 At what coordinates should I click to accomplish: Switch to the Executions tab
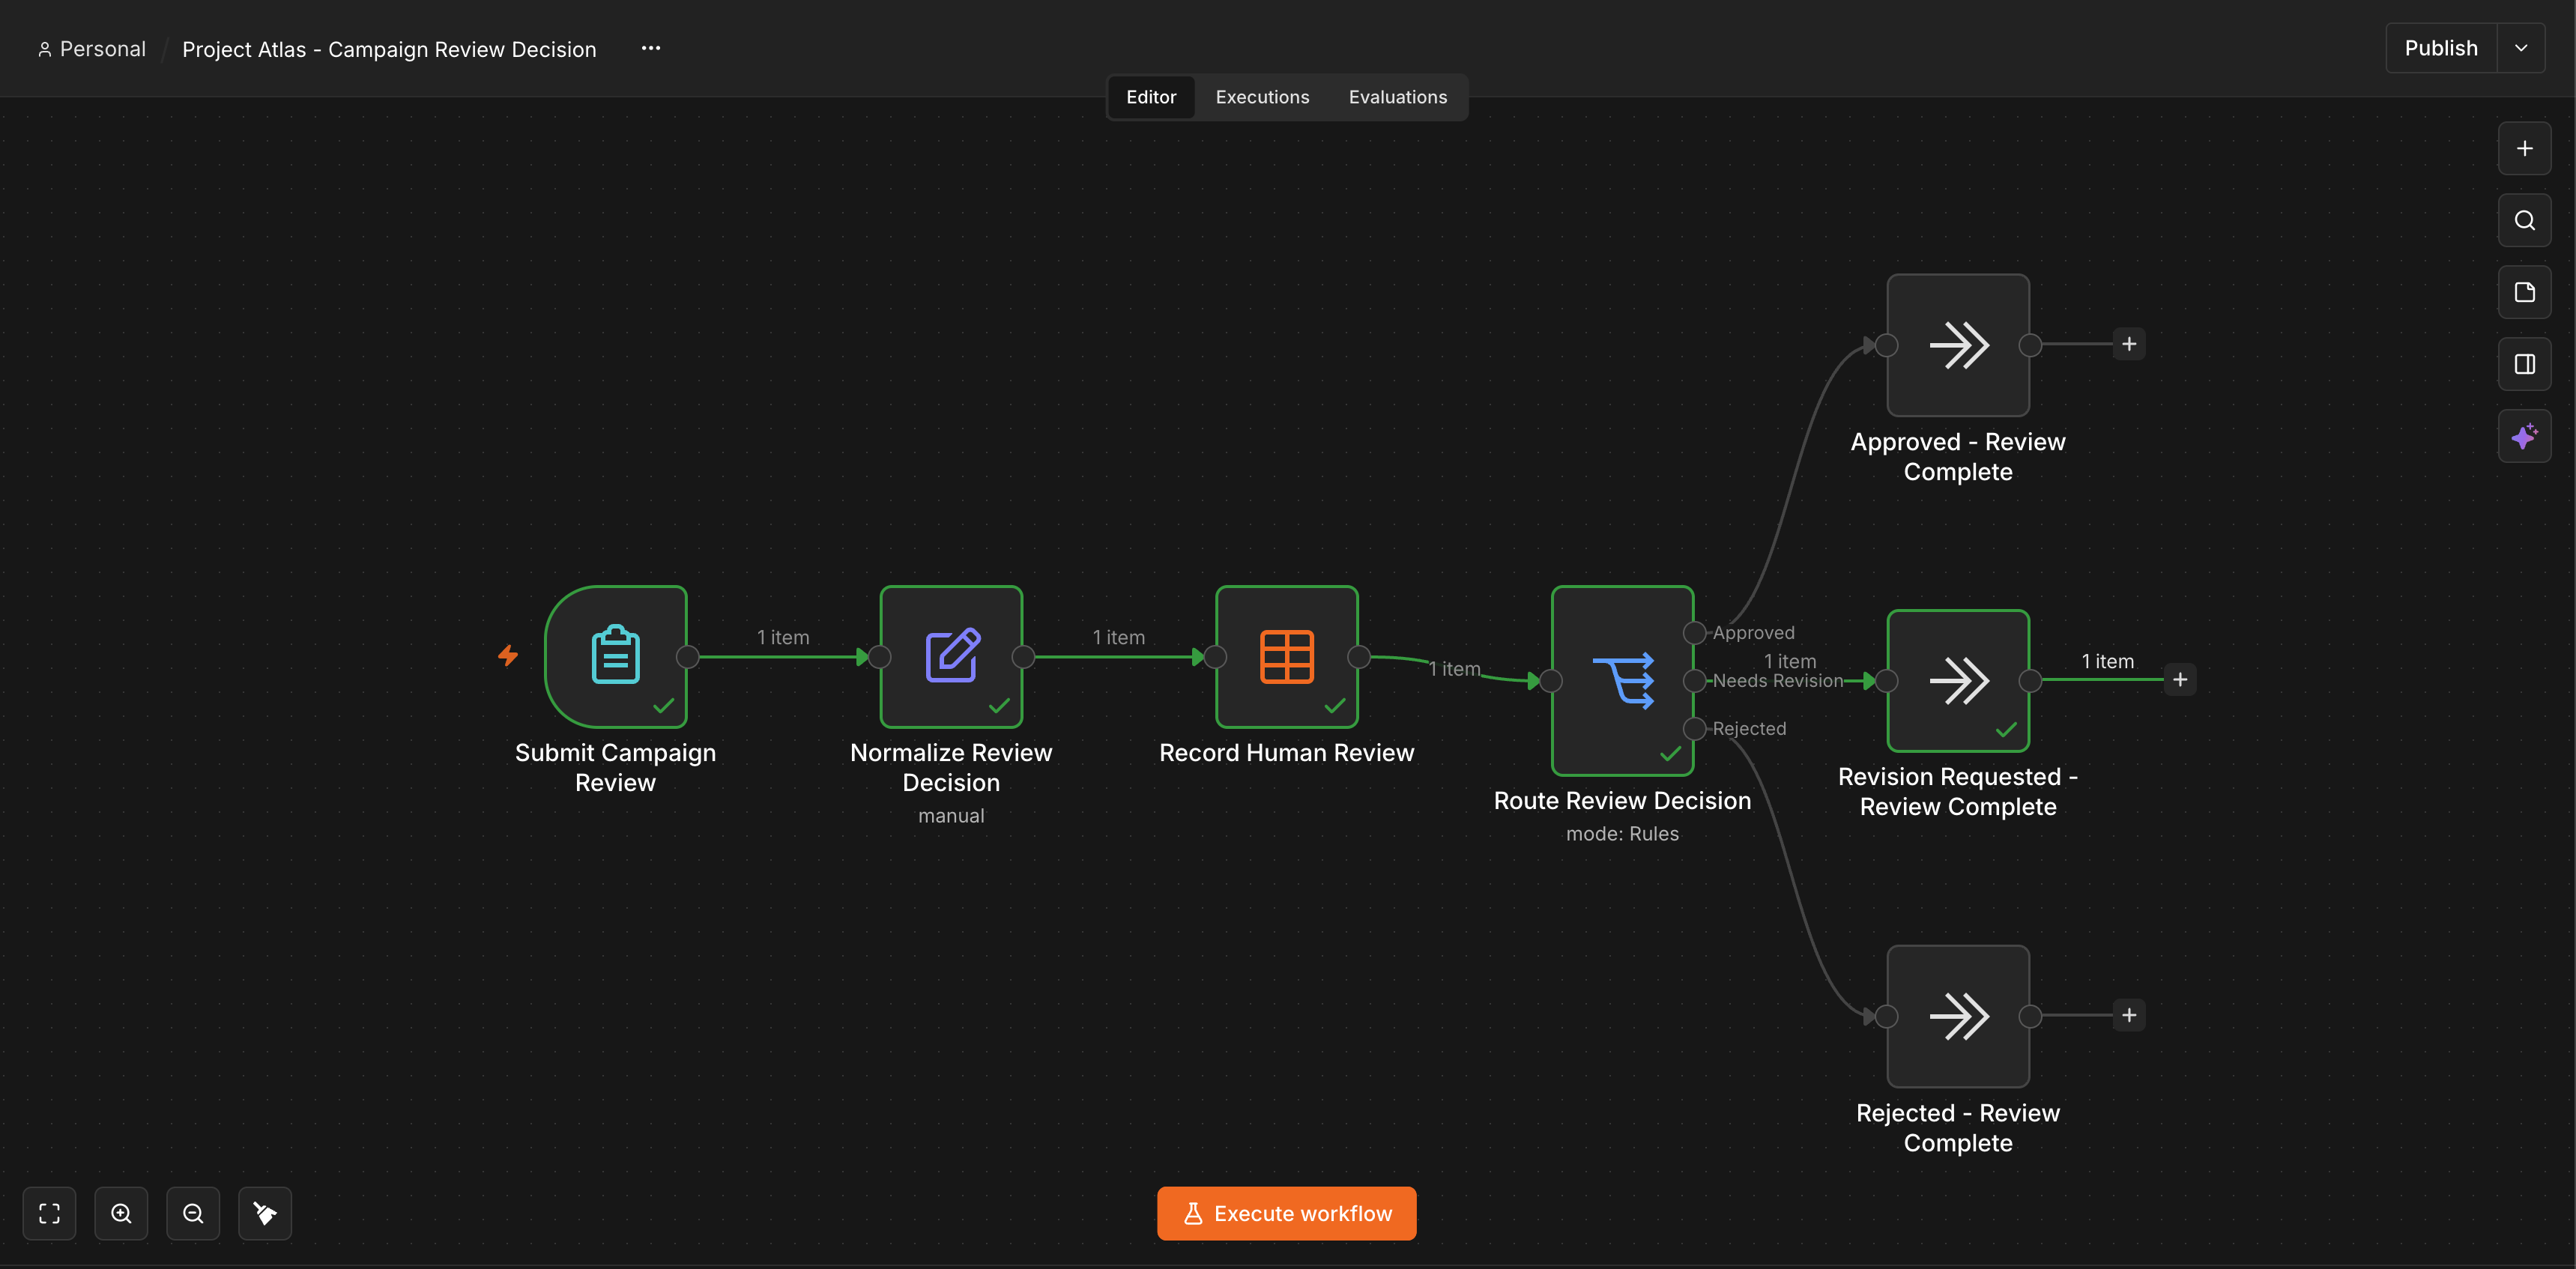pos(1262,97)
